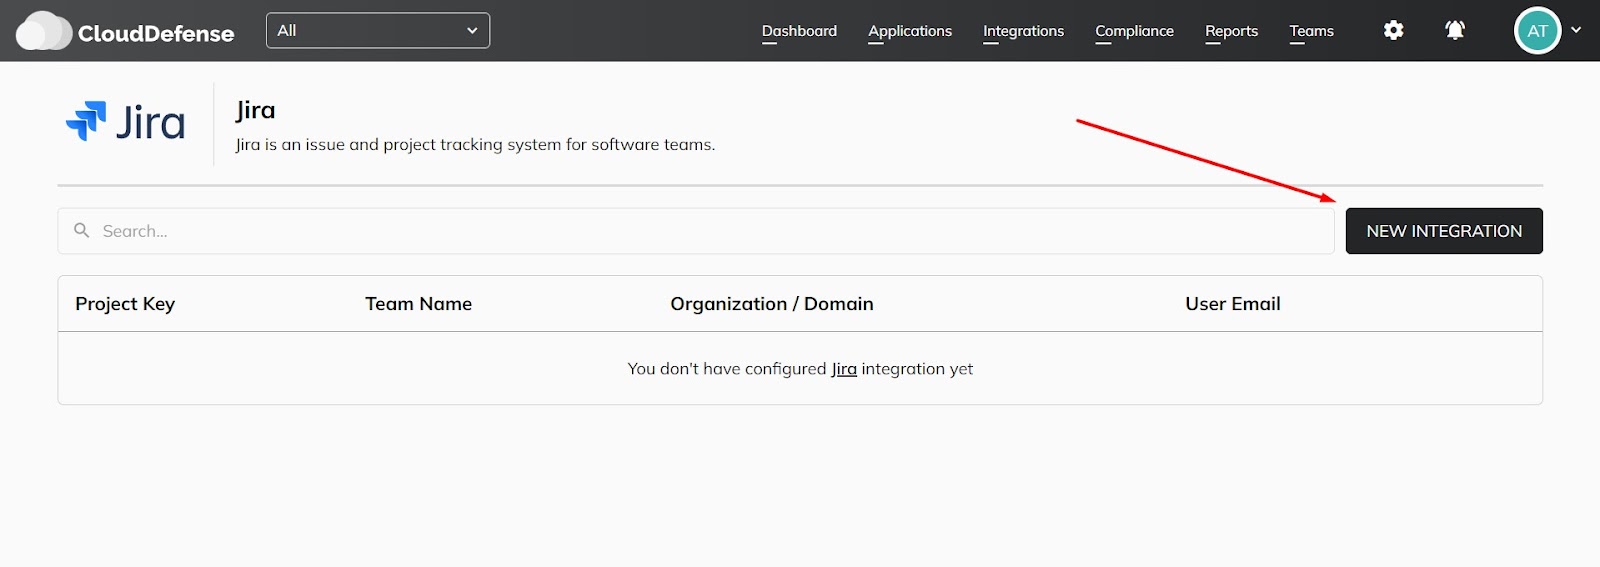Click the Jira logo image

tap(125, 123)
